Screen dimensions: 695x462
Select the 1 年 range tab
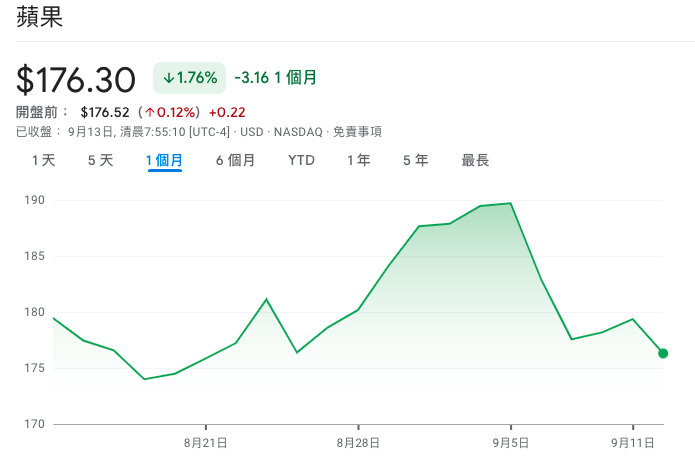[x=359, y=160]
